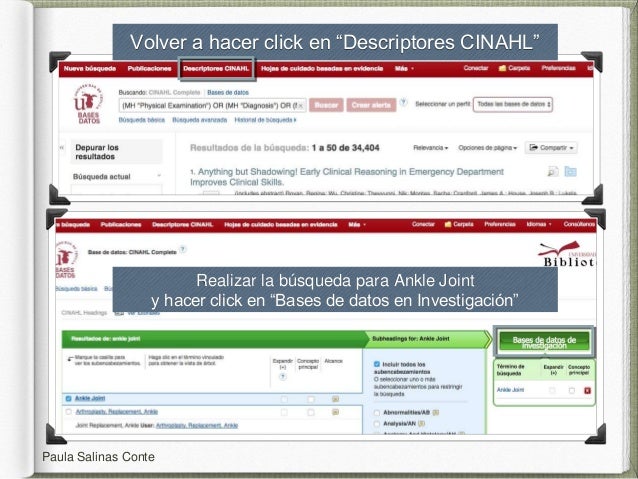Image resolution: width=638 pixels, height=479 pixels.
Task: Open Ankle Joint heading link in results table
Action: pos(90,398)
